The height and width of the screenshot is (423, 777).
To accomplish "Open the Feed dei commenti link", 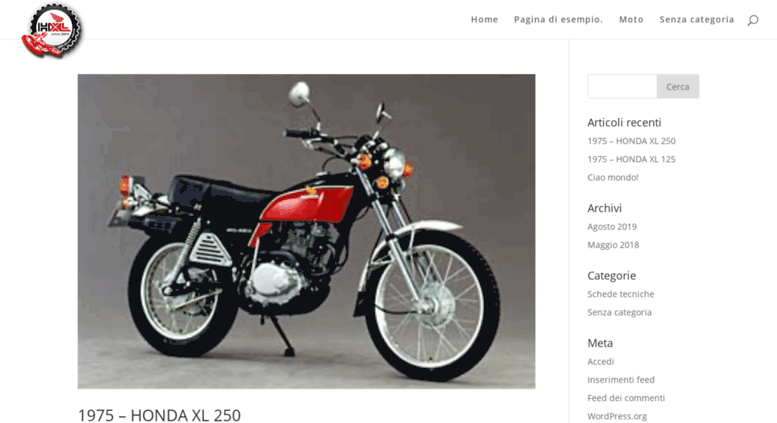I will pyautogui.click(x=626, y=398).
